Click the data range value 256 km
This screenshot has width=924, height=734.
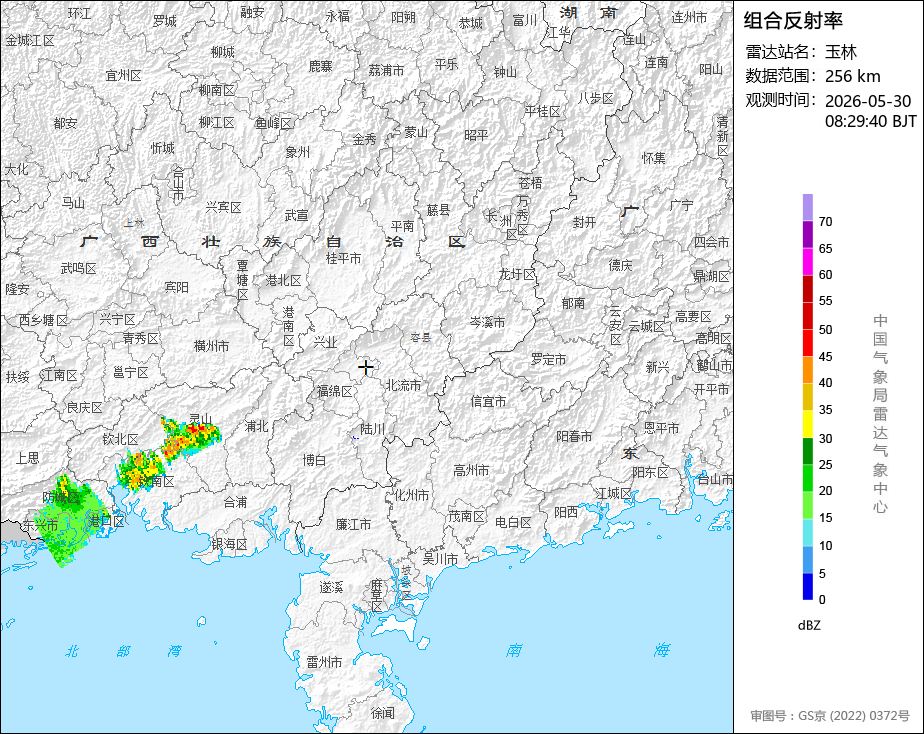(x=853, y=76)
